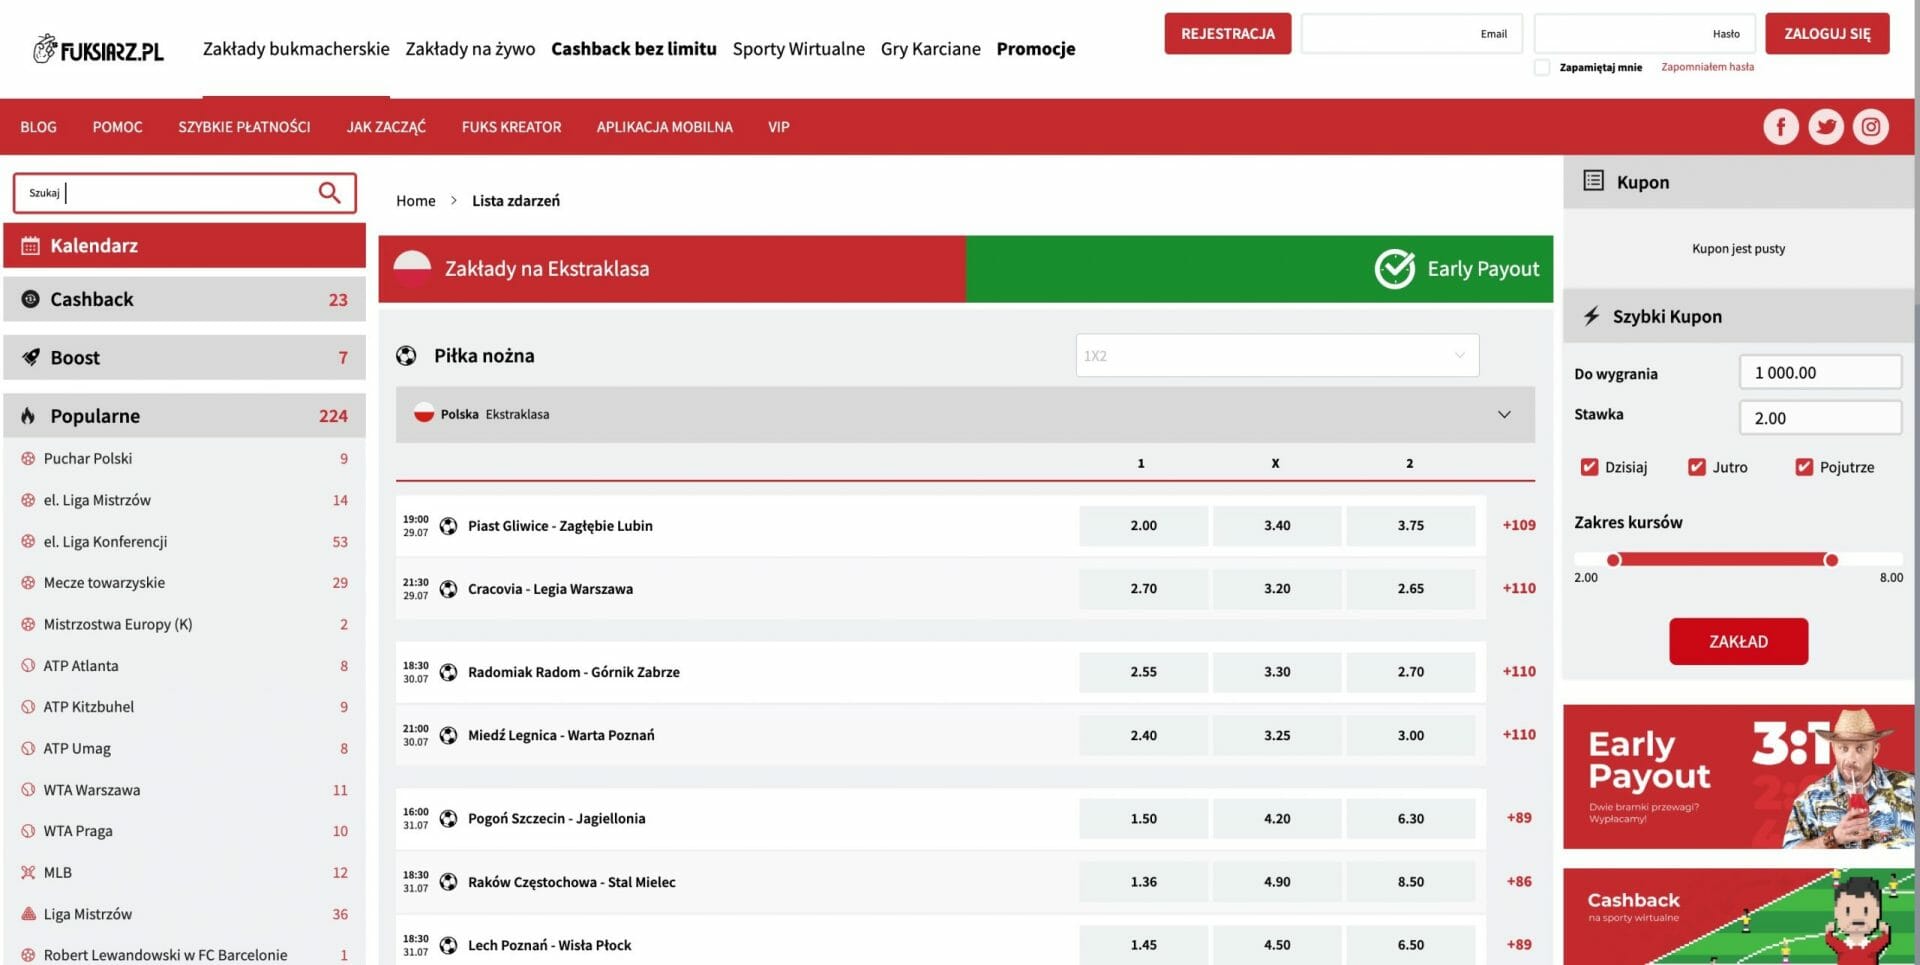Screen dimensions: 1920x965
Task: Click the Email input field
Action: [x=1411, y=33]
